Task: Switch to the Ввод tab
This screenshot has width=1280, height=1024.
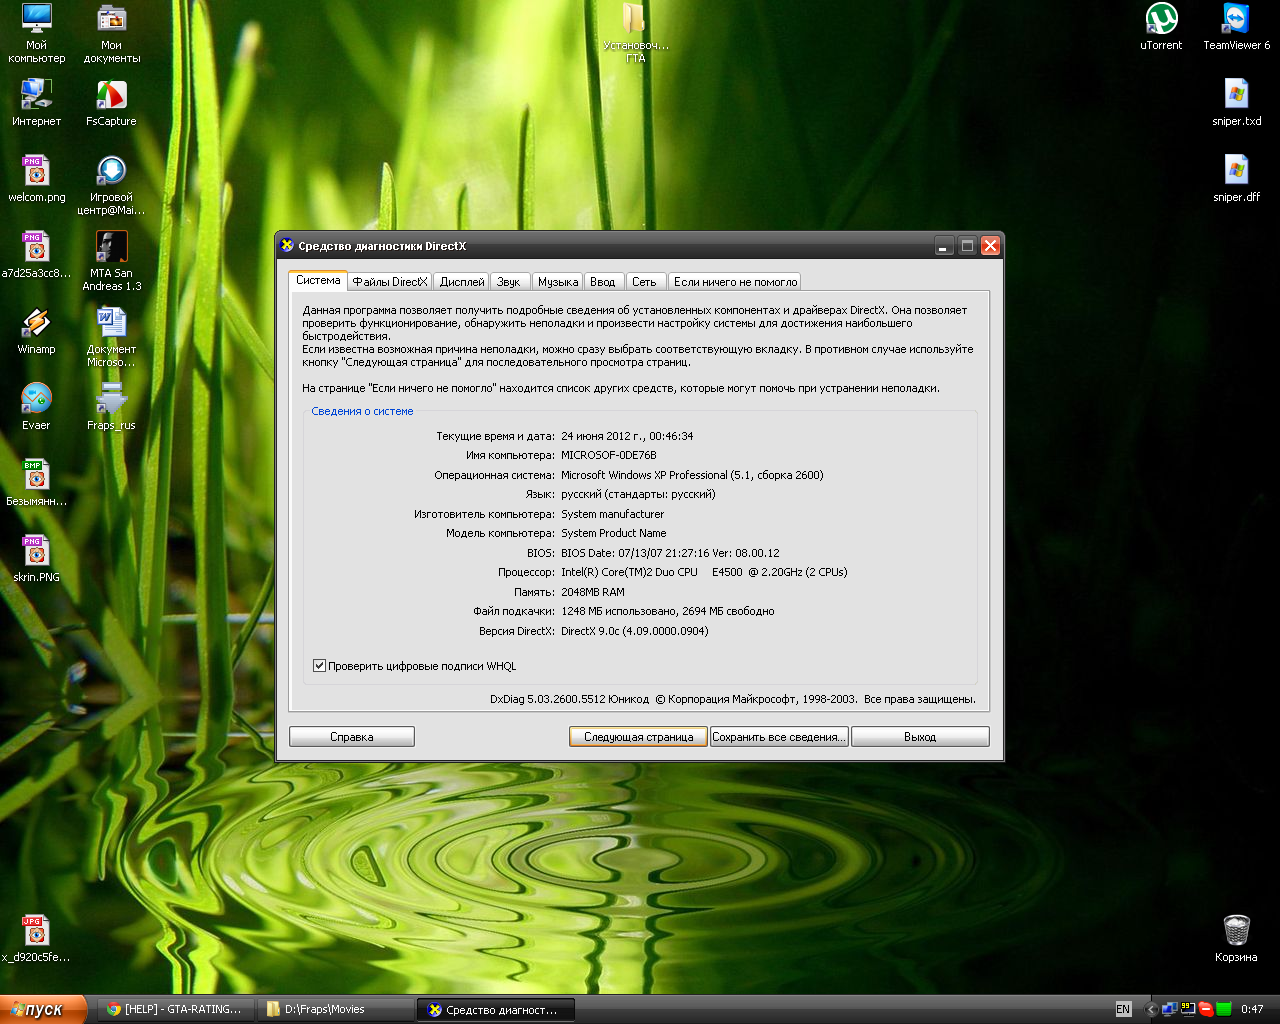Action: pyautogui.click(x=602, y=282)
